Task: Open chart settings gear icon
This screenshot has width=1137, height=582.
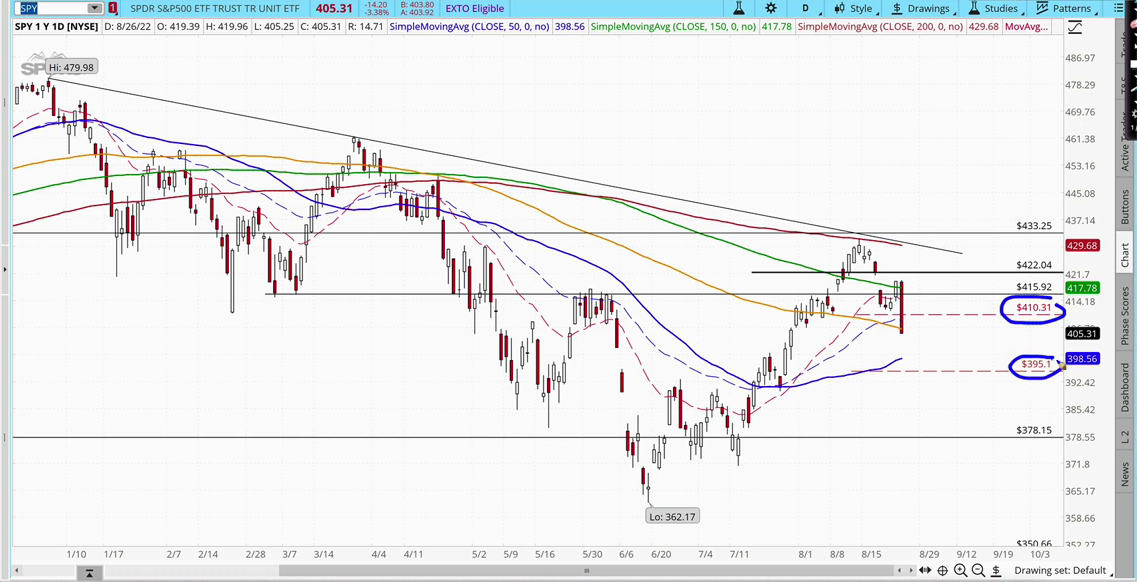Action: click(x=771, y=9)
